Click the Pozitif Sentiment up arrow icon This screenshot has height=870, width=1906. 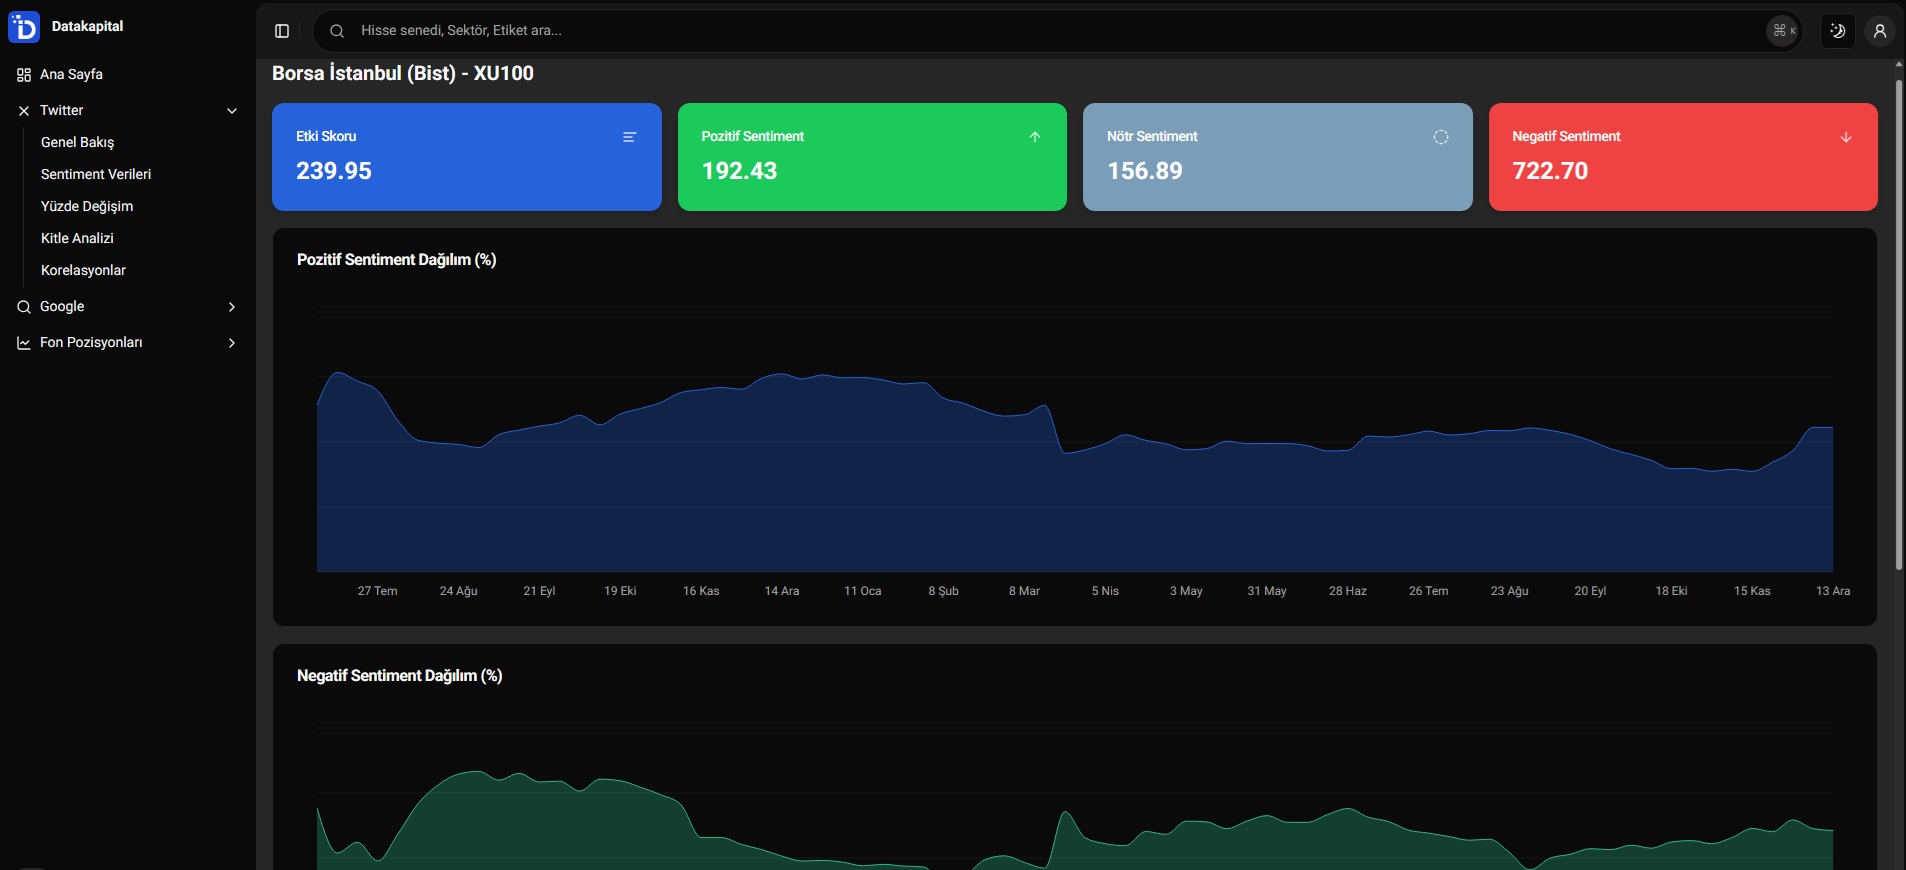[1035, 137]
